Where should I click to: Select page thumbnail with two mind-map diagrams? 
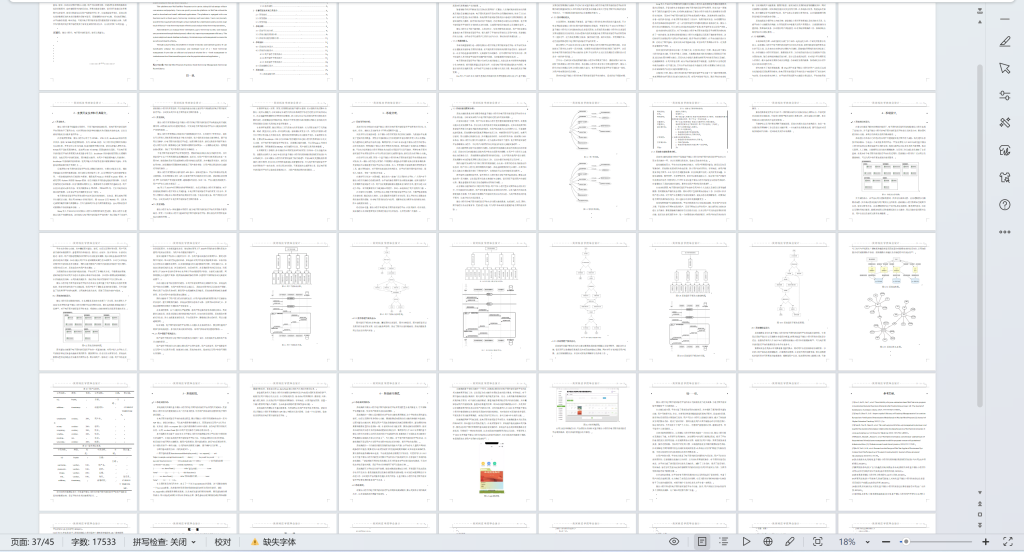pos(587,161)
